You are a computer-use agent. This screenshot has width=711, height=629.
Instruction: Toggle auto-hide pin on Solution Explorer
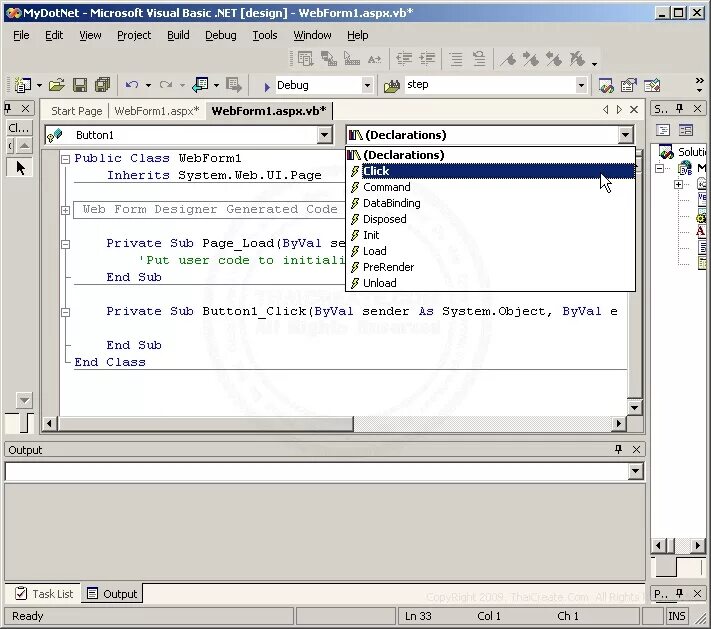tap(679, 108)
